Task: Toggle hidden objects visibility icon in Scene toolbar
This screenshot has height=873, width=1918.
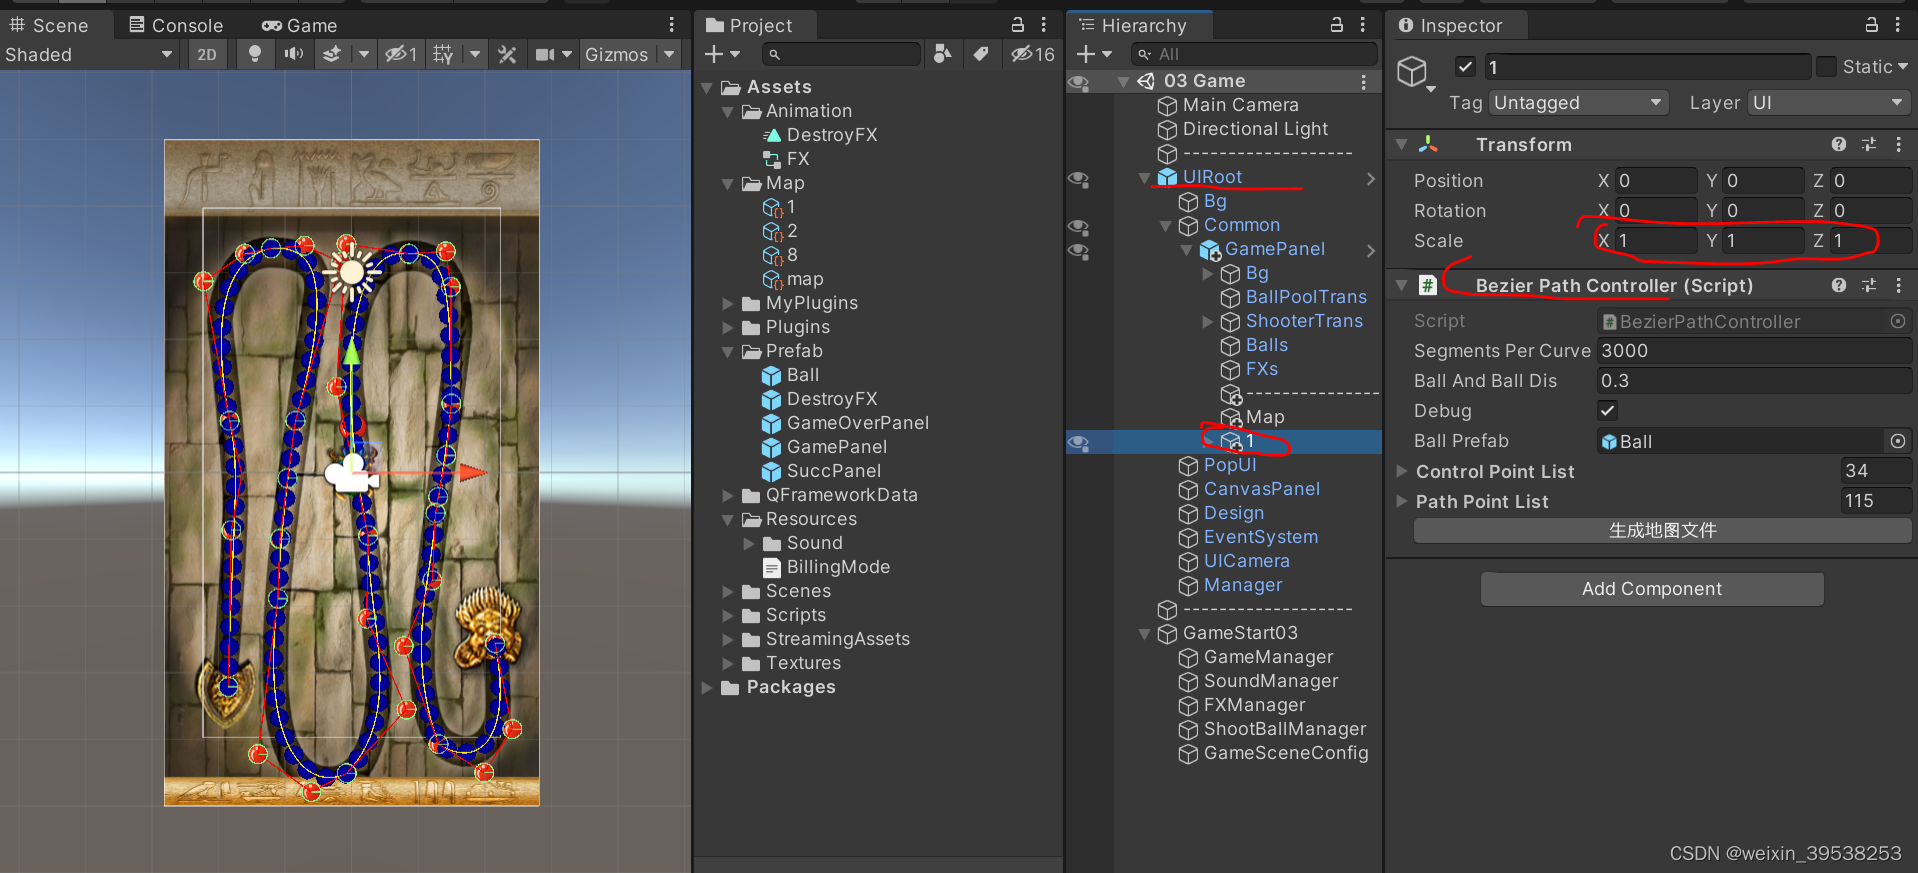Action: click(402, 55)
